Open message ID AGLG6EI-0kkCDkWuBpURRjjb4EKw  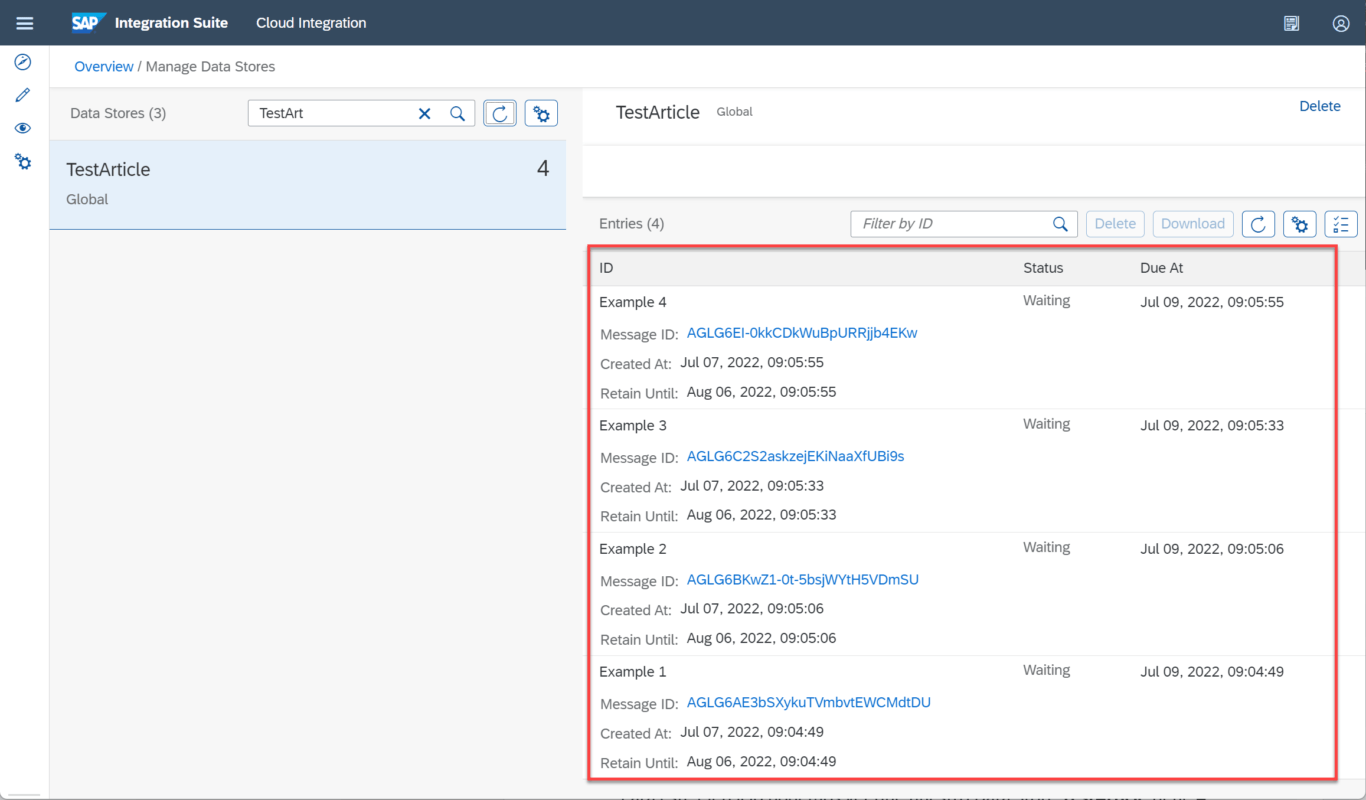pyautogui.click(x=802, y=333)
